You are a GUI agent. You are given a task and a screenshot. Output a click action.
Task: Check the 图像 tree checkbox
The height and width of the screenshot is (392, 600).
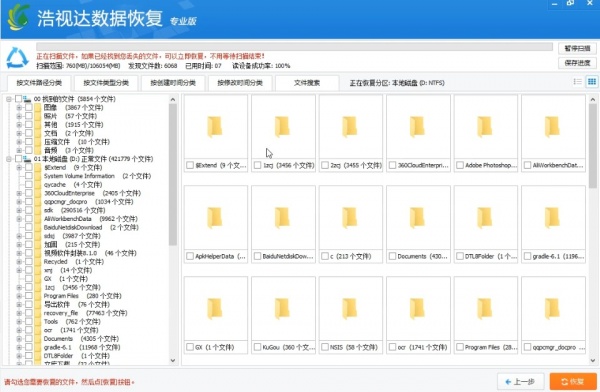[x=29, y=108]
